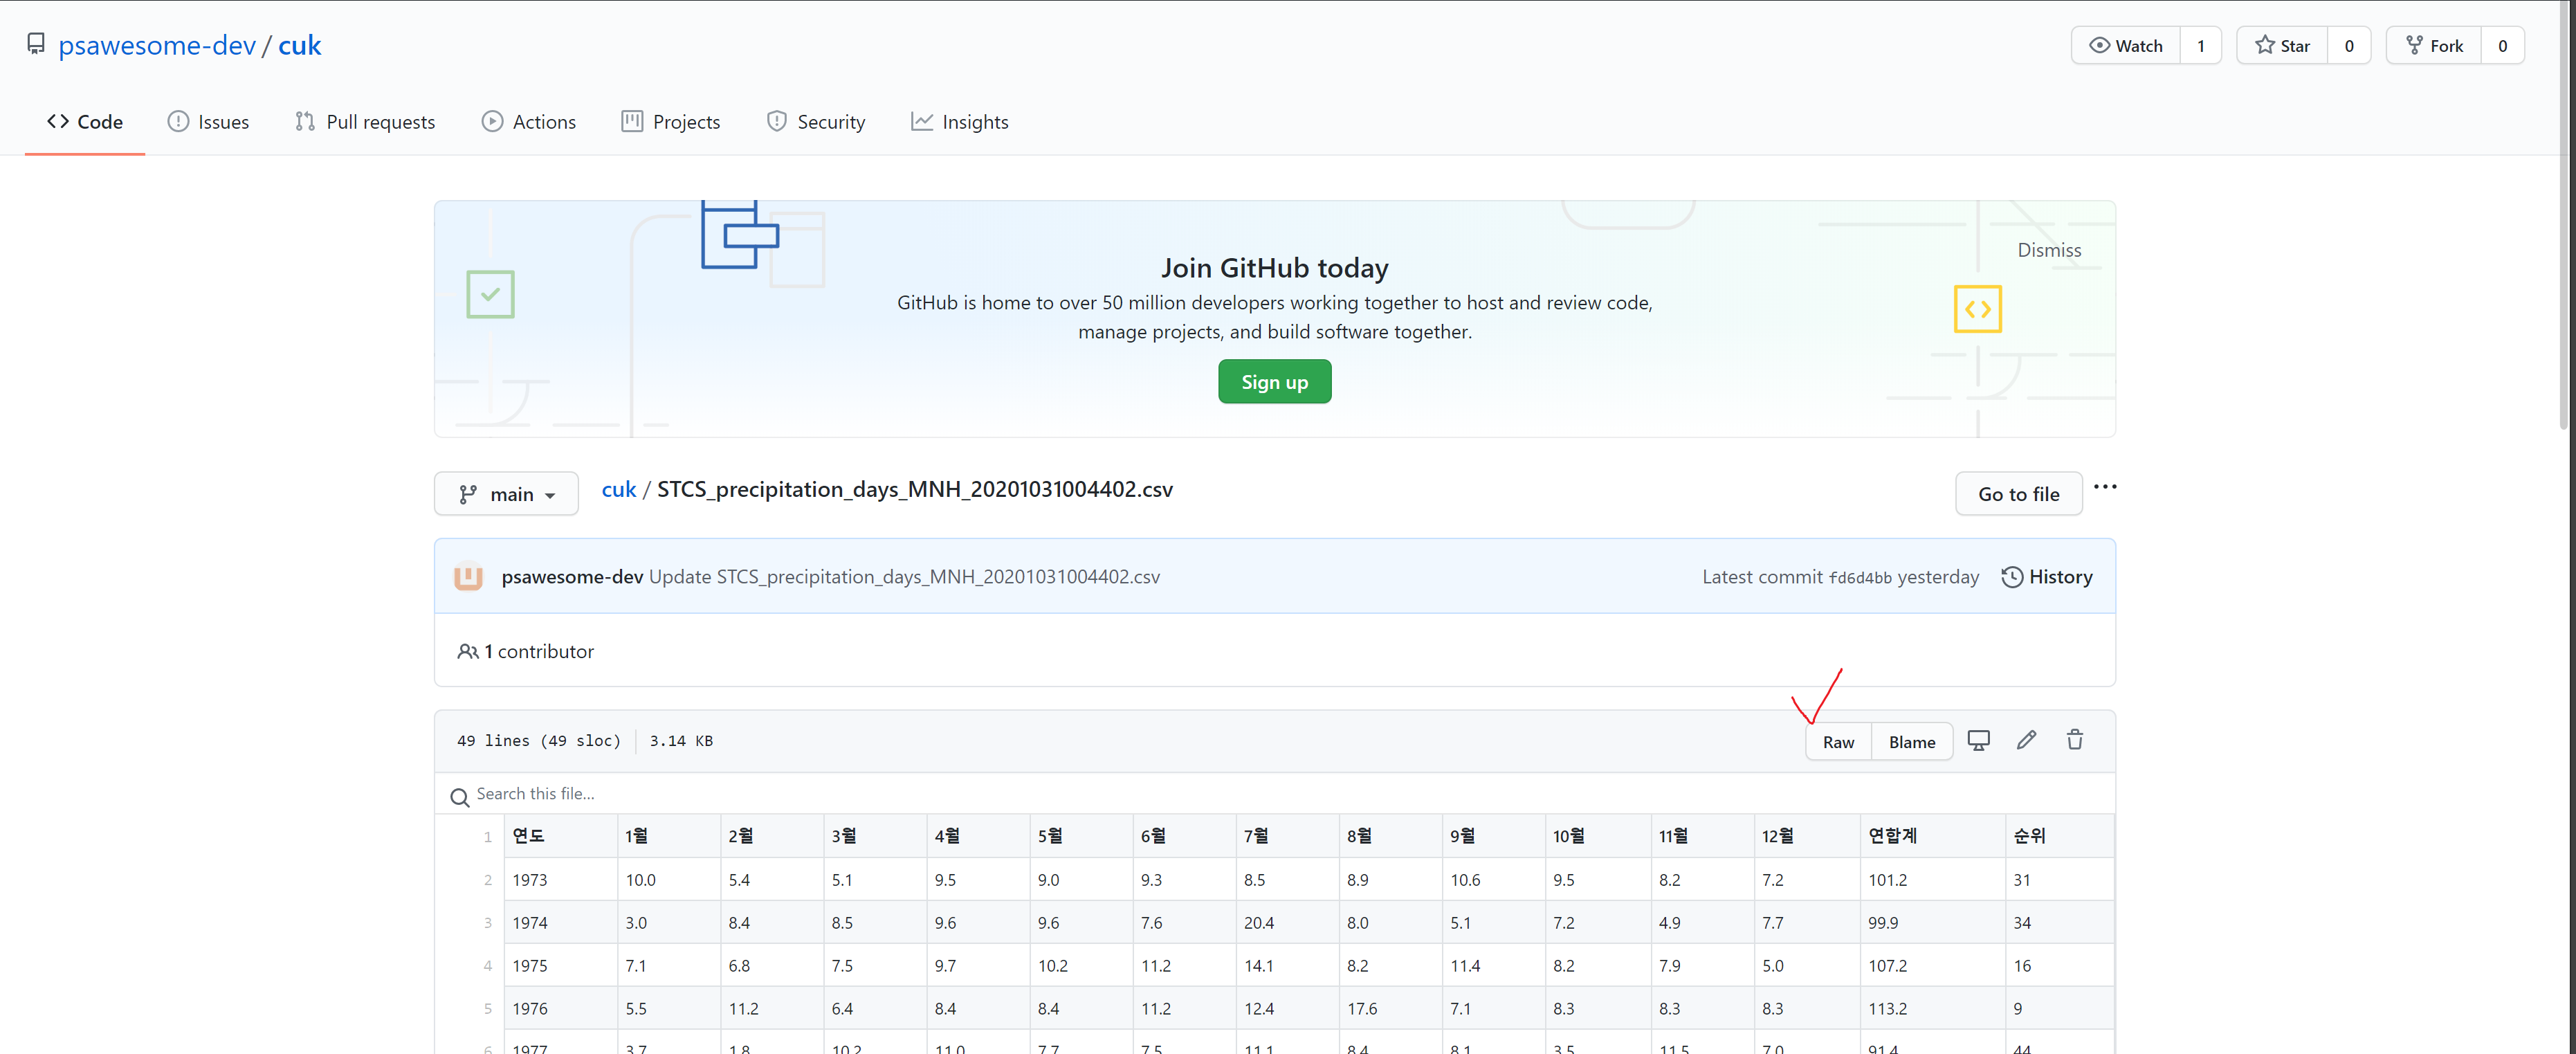Dismiss the Join GitHub banner

click(2048, 250)
